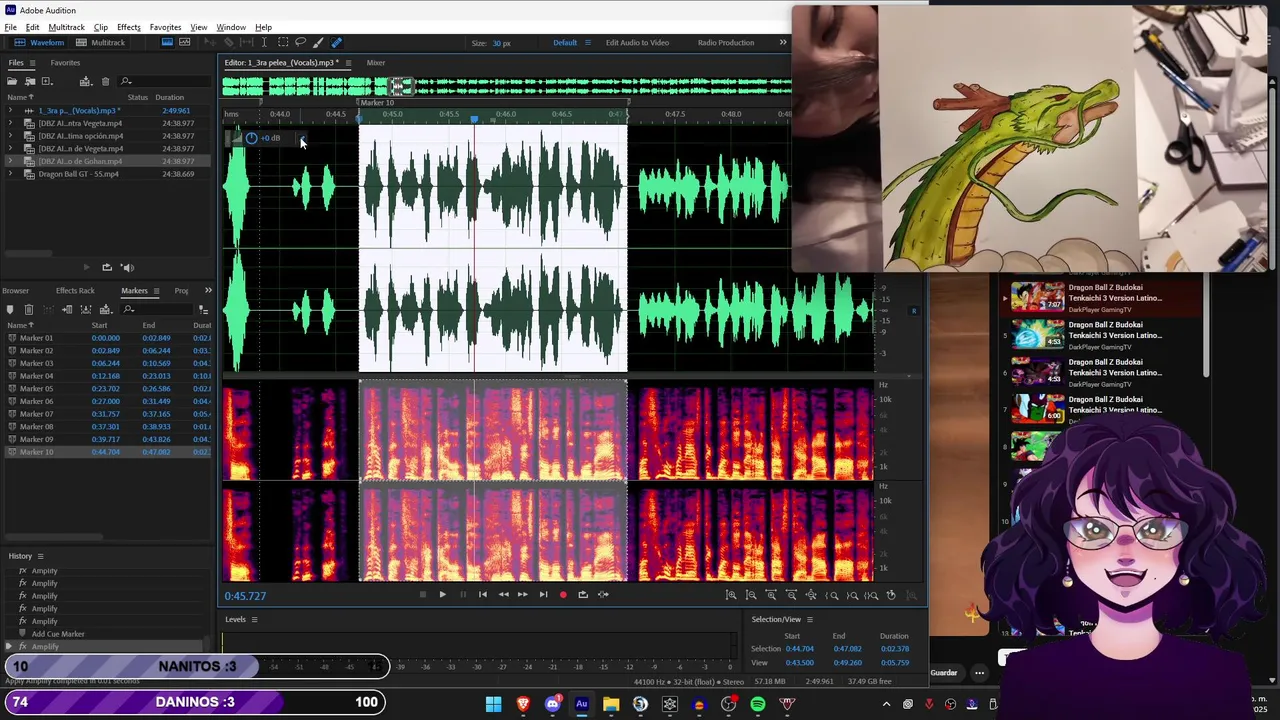Select Edit Audio to Video workspace
The image size is (1280, 720).
pos(637,43)
